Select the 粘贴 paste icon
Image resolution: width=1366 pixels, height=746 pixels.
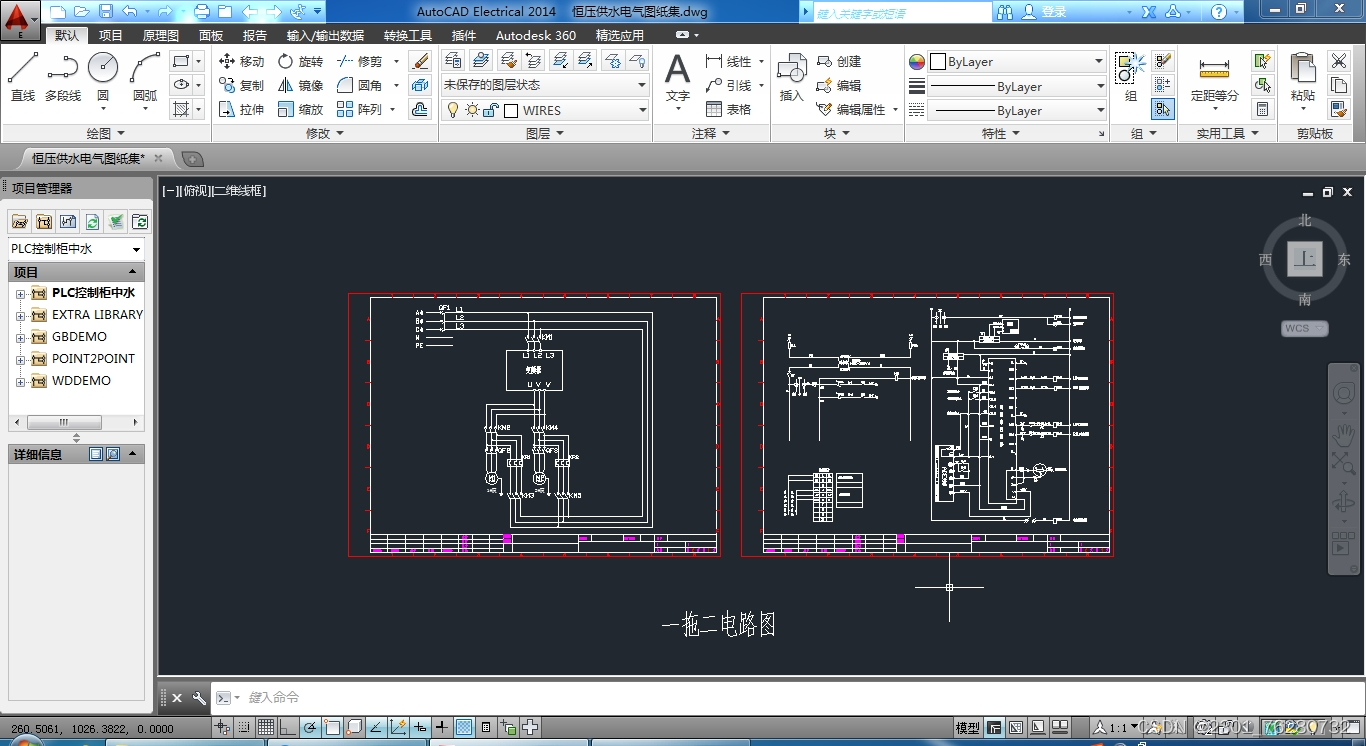tap(1303, 77)
